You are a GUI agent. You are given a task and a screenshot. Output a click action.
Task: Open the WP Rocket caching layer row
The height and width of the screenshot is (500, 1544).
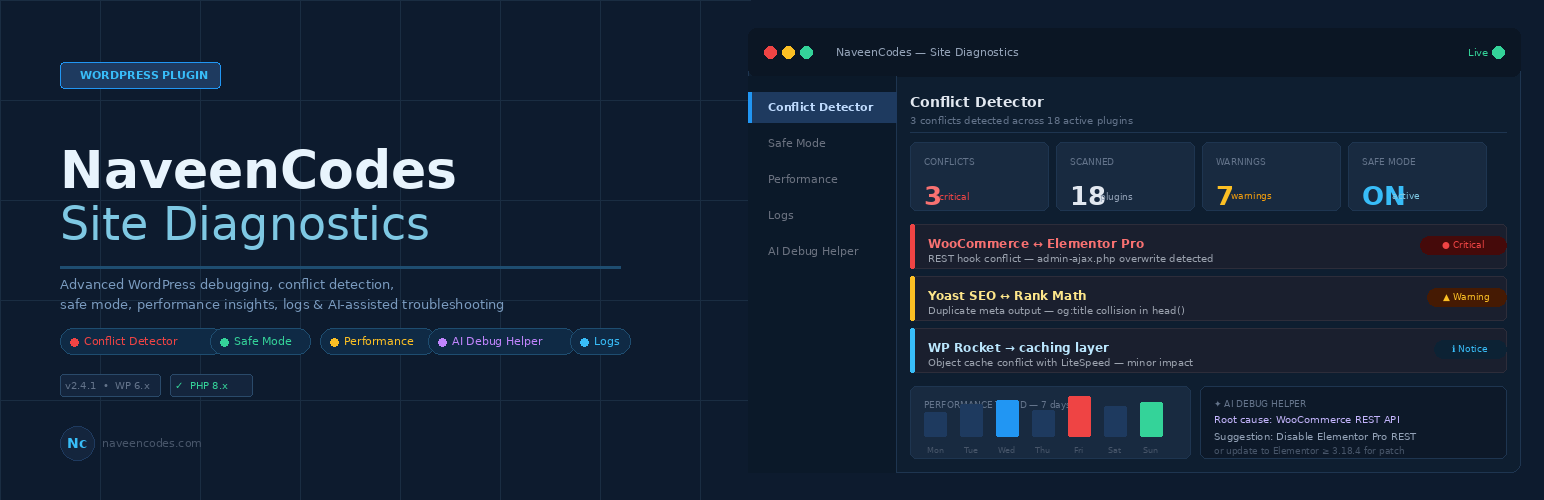[x=1208, y=350]
